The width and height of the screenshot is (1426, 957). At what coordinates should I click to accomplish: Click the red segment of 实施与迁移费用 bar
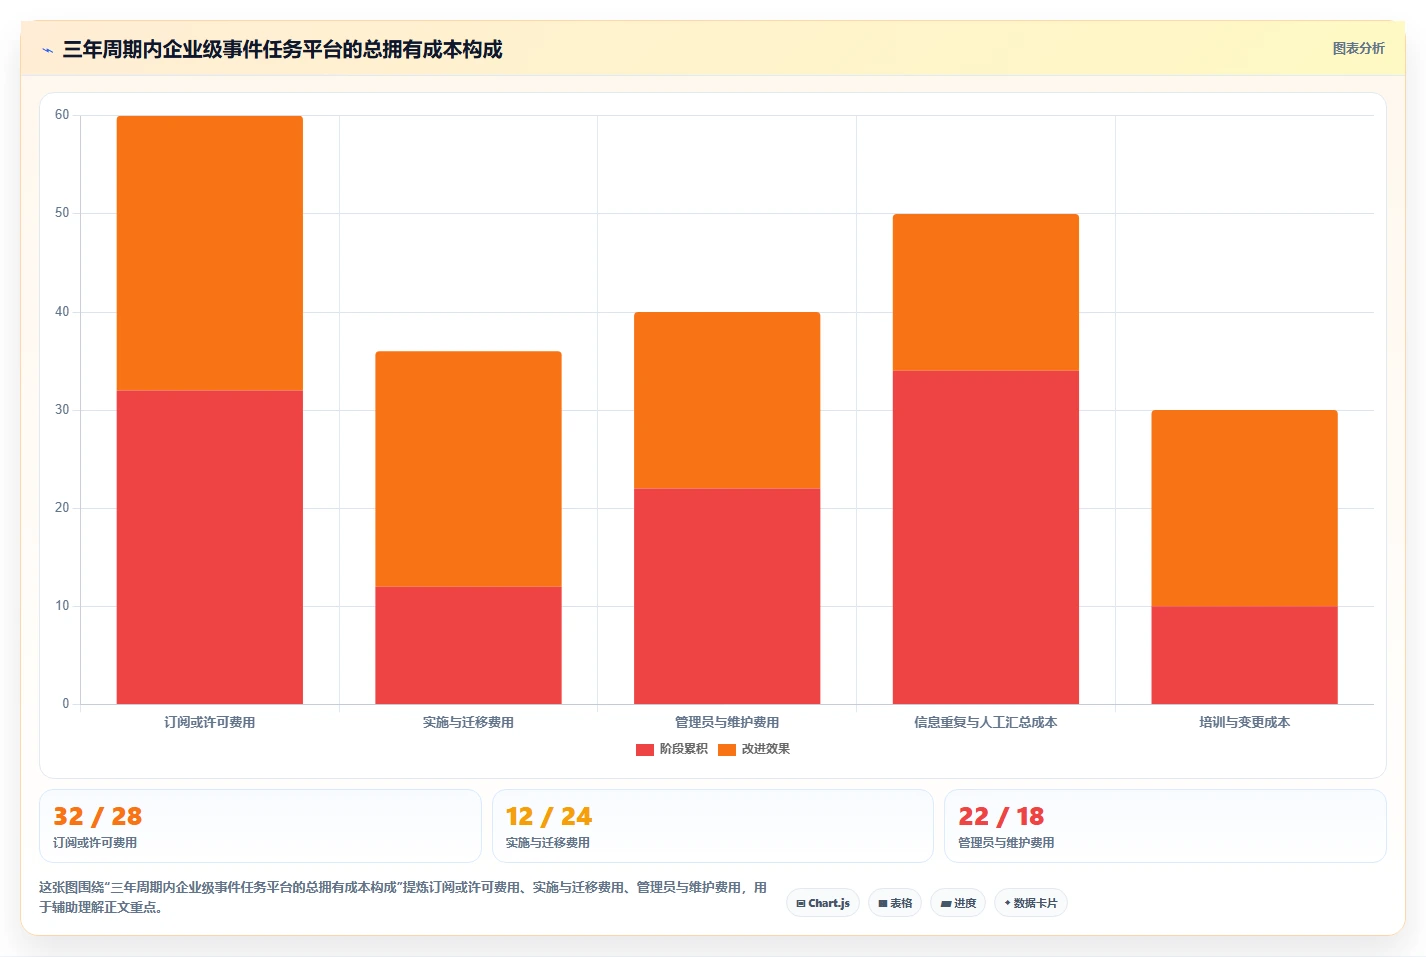(x=468, y=645)
